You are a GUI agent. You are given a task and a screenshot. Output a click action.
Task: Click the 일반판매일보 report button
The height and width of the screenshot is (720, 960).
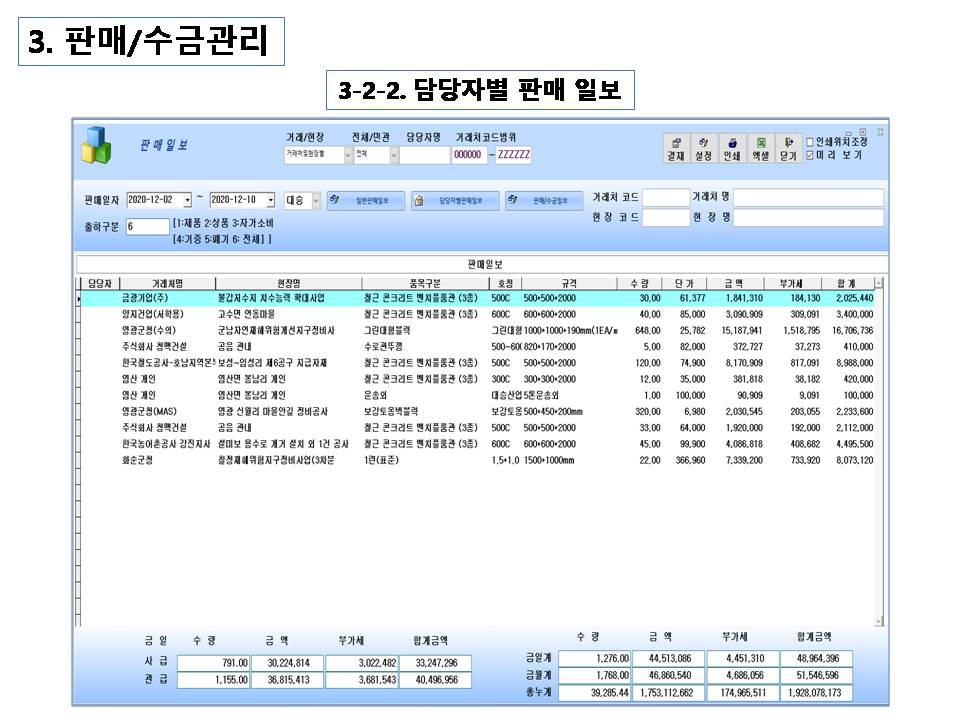point(363,200)
